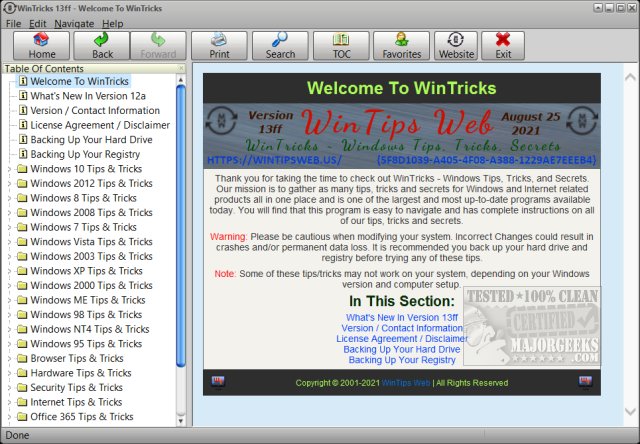Click the page icon beside Version / Contact Information
This screenshot has height=444, width=640.
pos(23,110)
